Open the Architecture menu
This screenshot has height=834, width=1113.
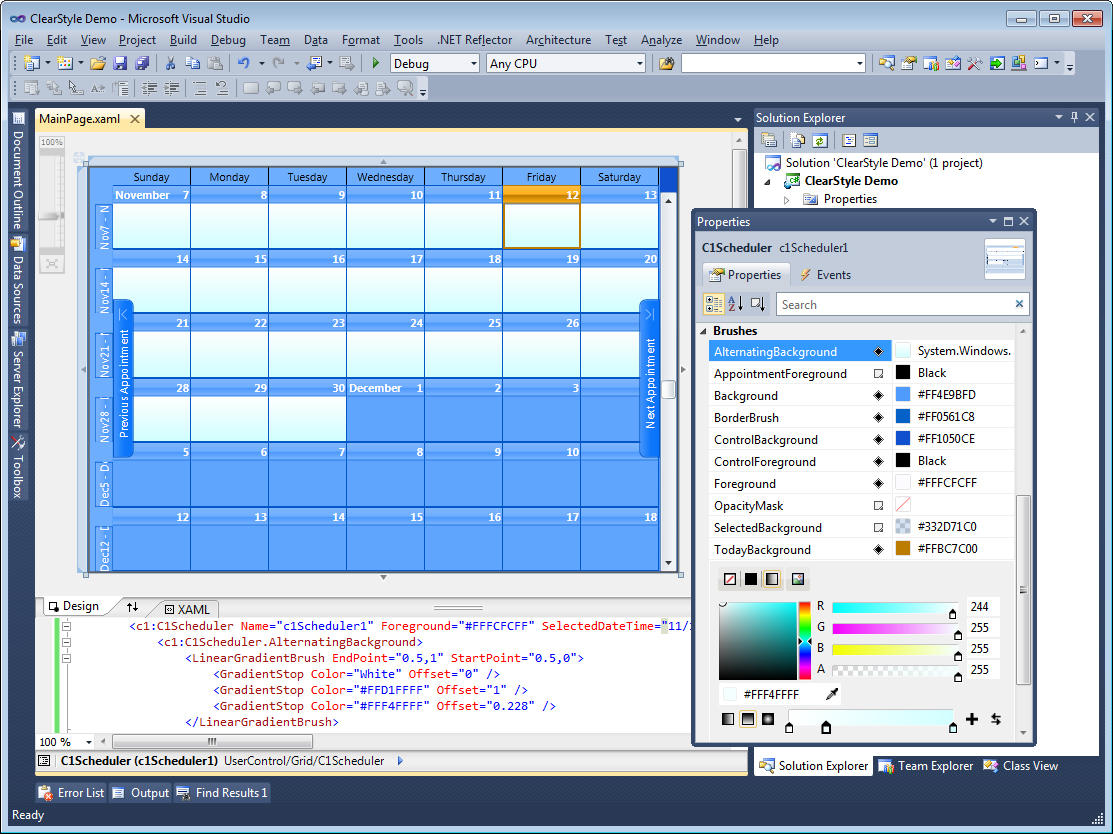[x=558, y=40]
